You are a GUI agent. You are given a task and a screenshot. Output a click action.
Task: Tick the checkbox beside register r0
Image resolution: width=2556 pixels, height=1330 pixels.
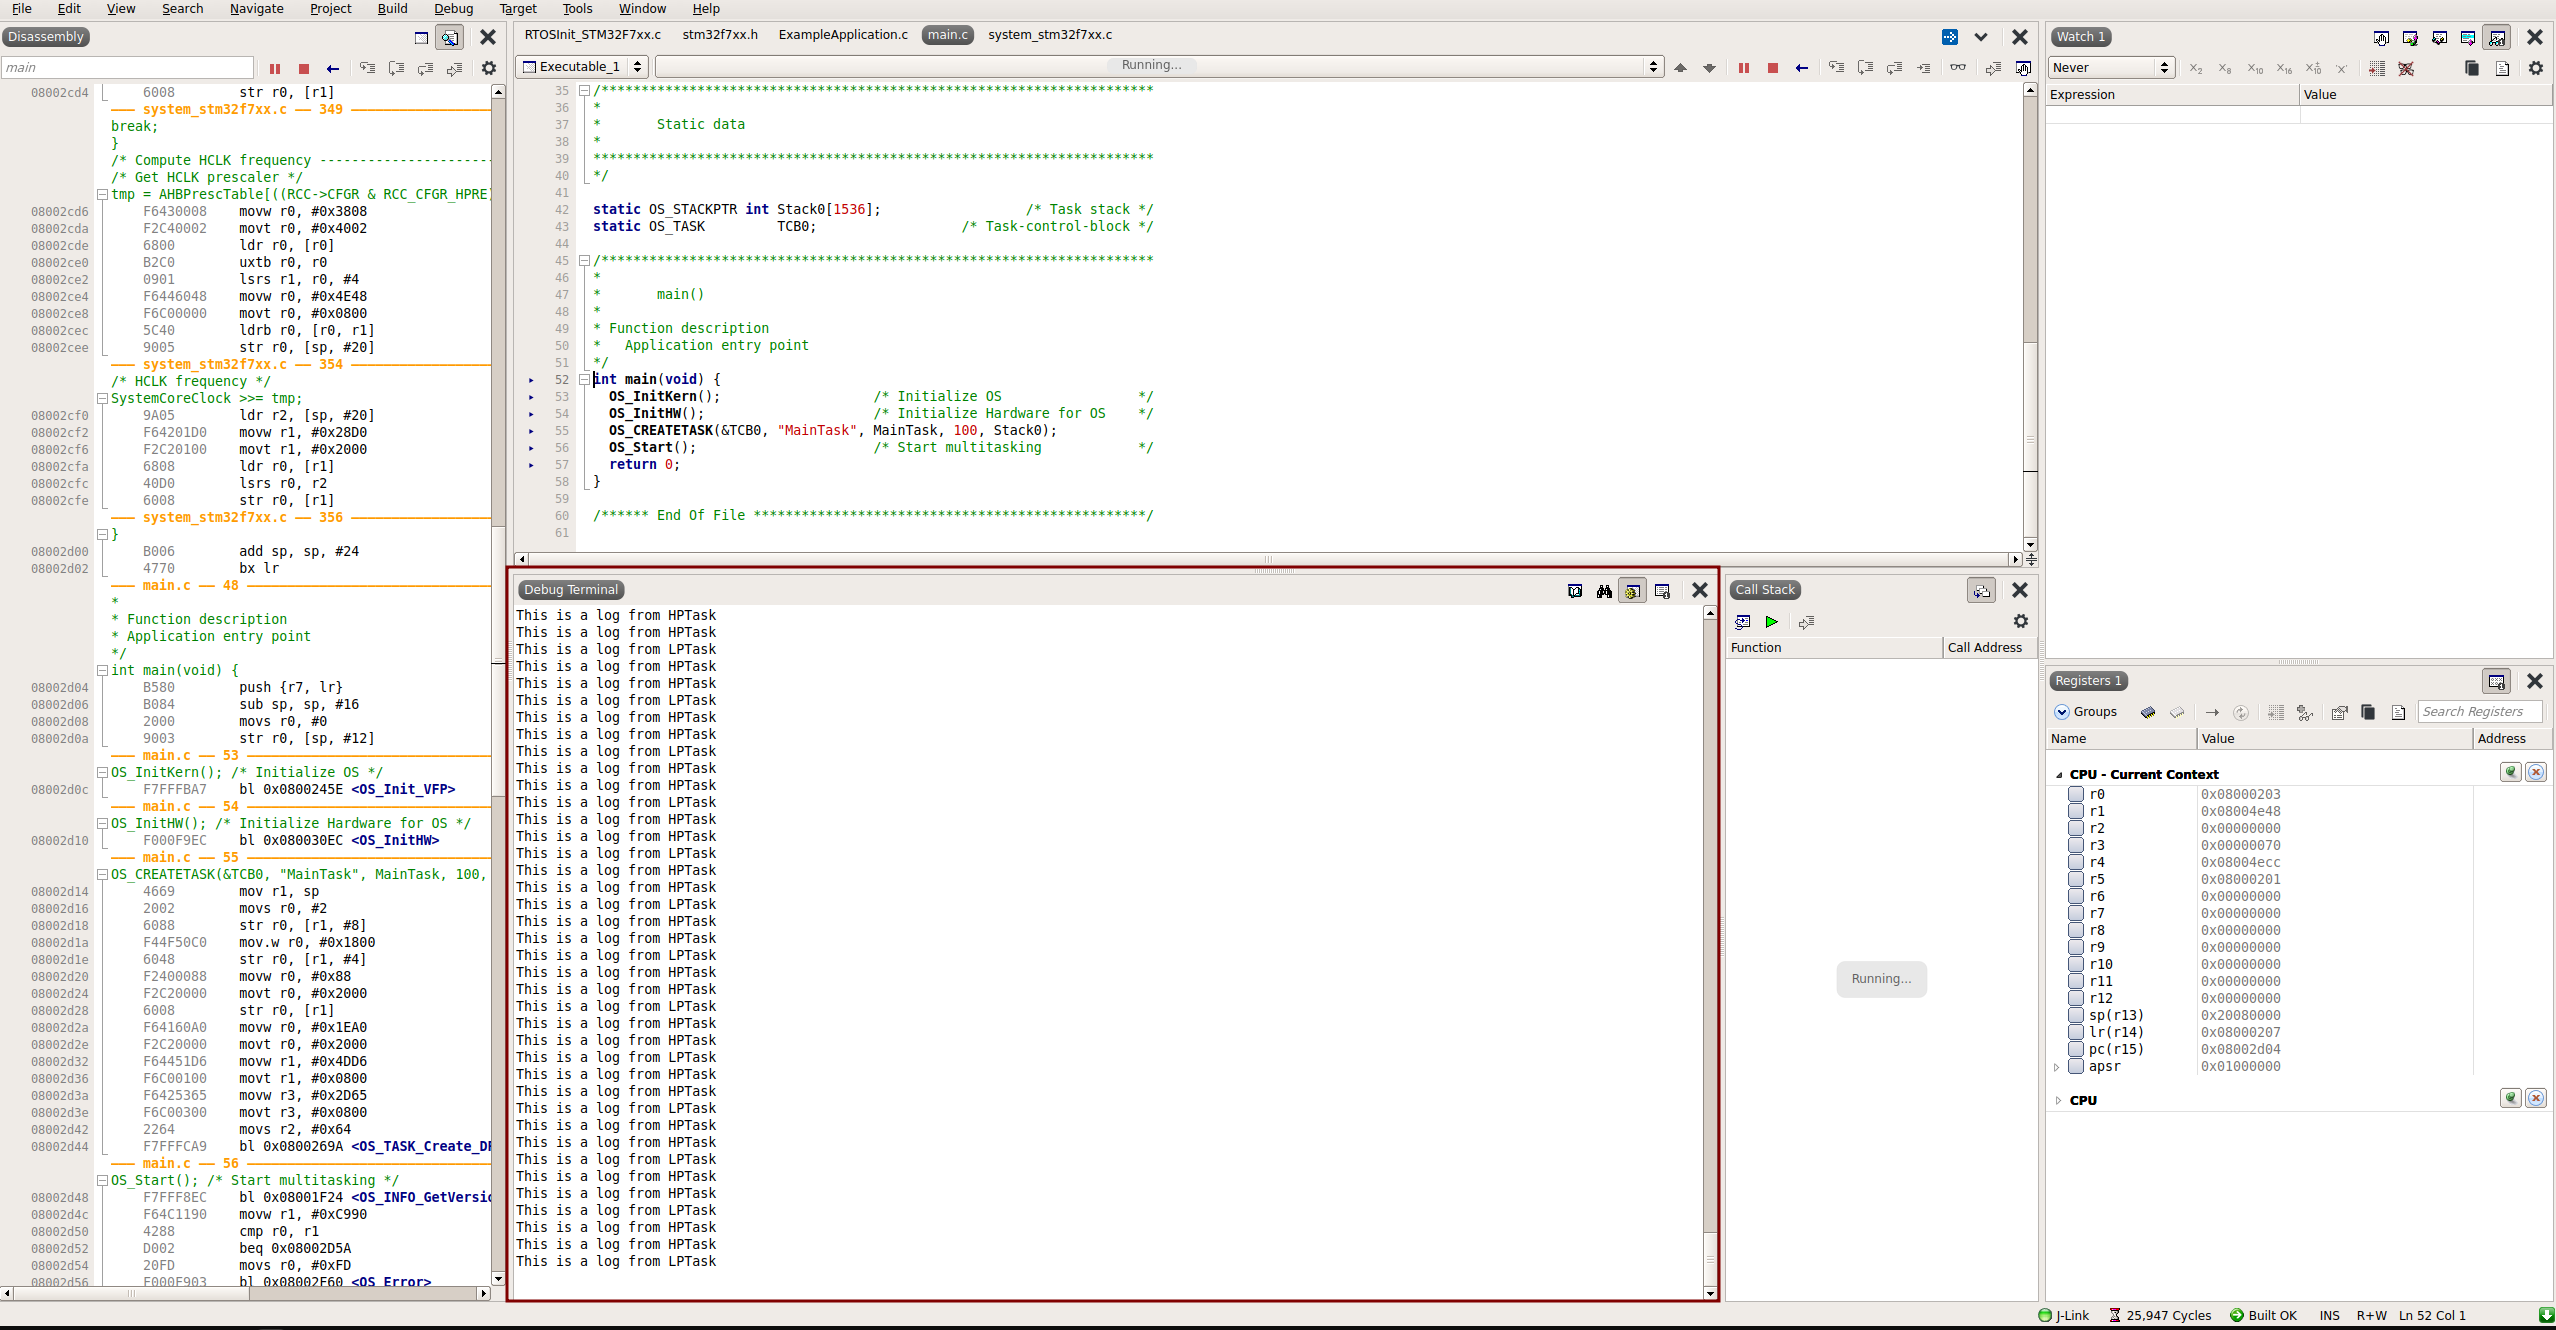tap(2076, 794)
